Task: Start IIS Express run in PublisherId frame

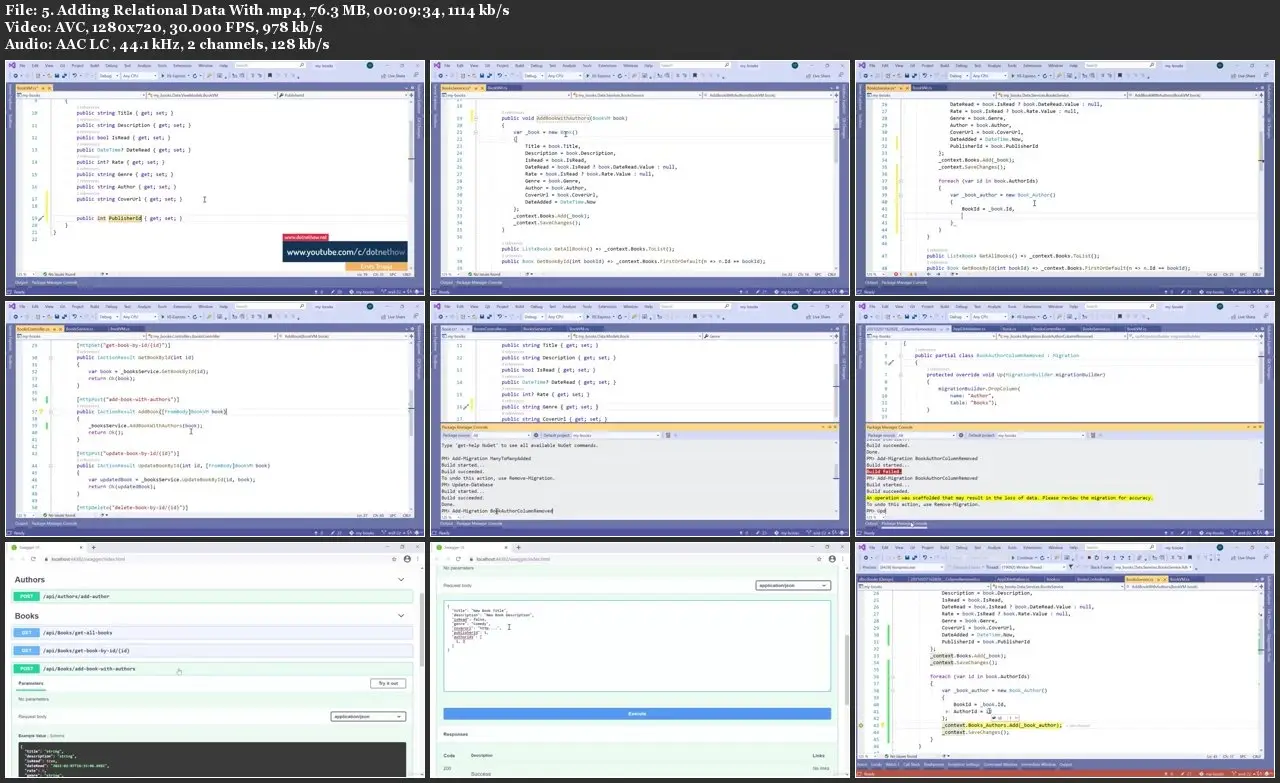Action: (x=174, y=75)
